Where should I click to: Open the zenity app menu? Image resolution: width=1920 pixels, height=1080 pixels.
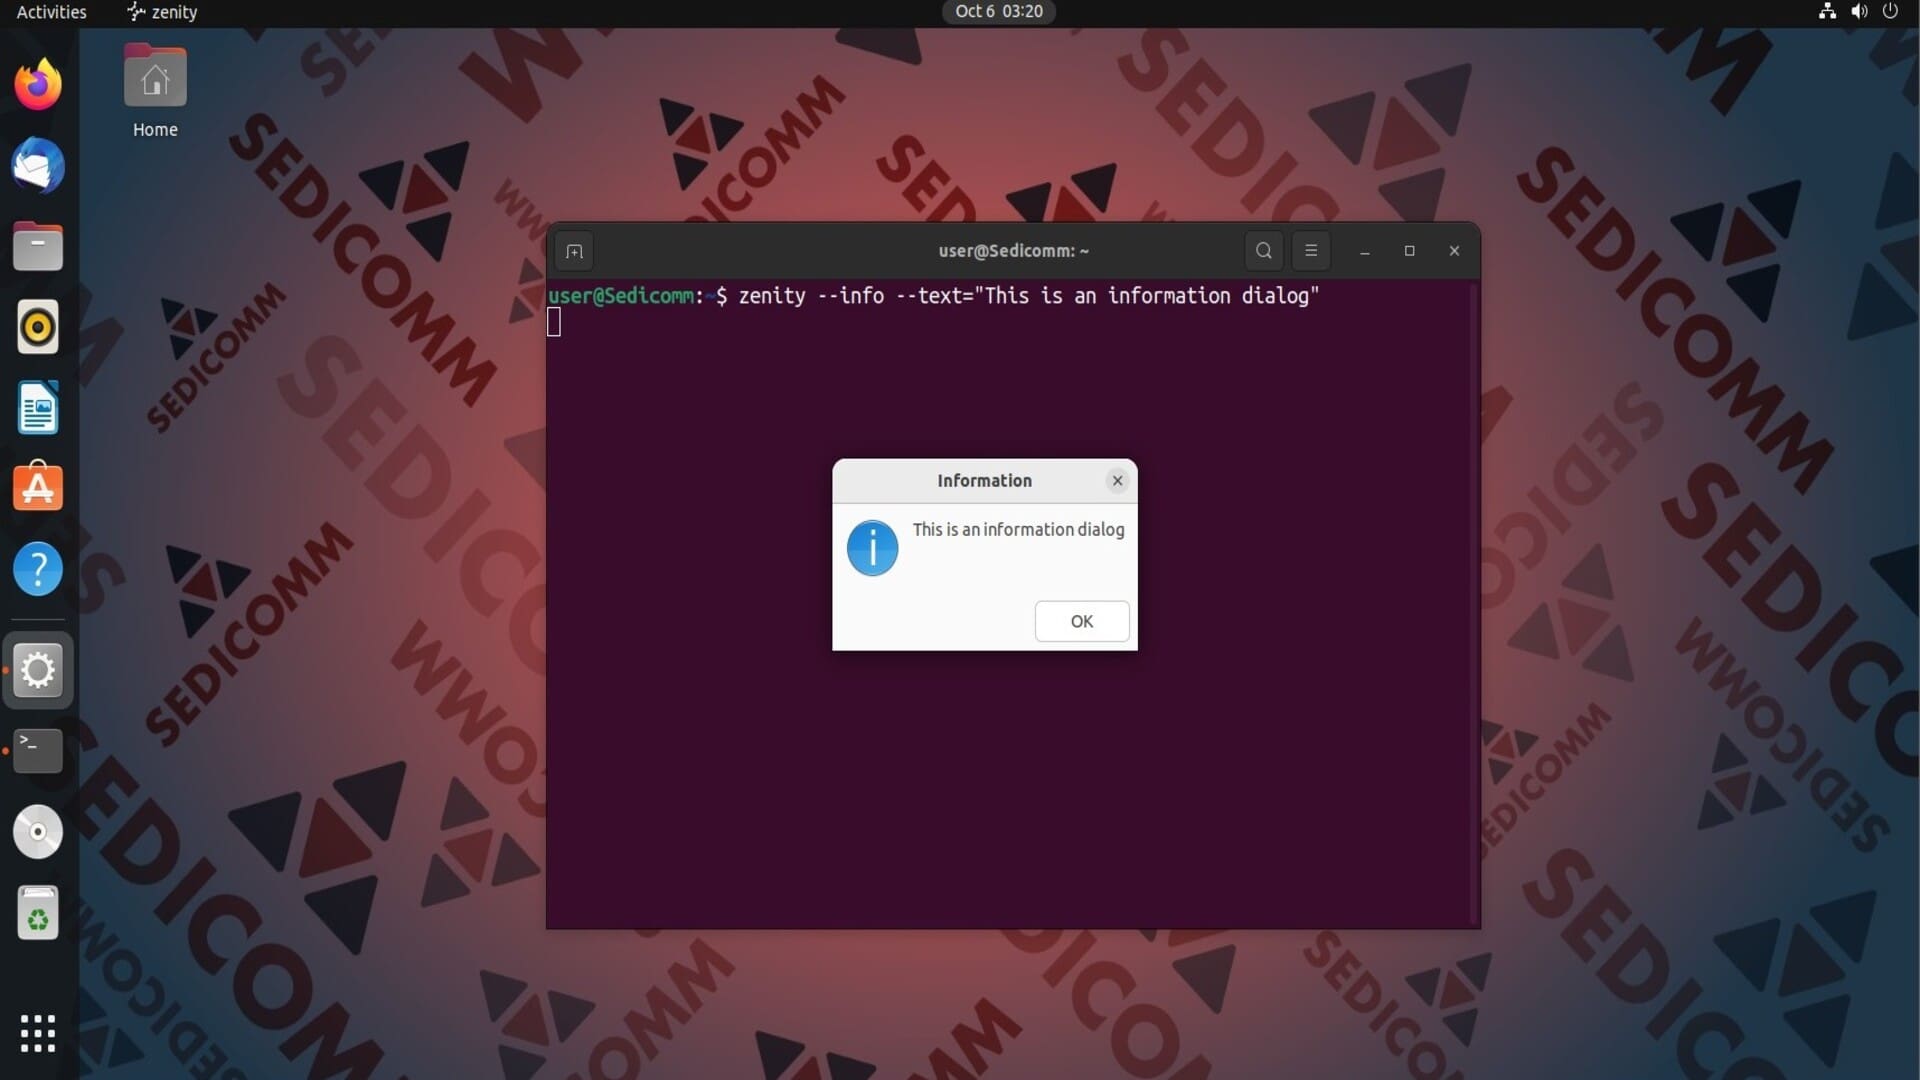point(163,12)
